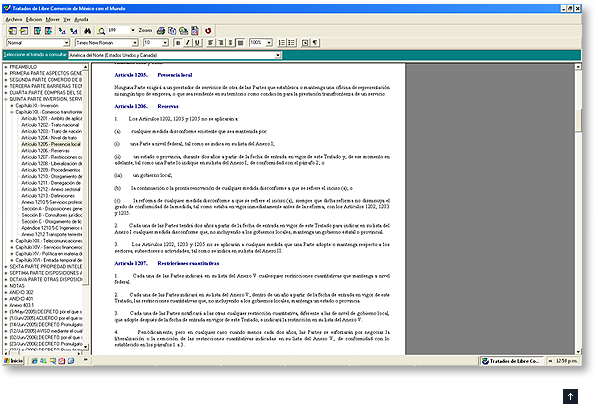Toggle bold formatting
598x414 pixels.
[x=178, y=43]
